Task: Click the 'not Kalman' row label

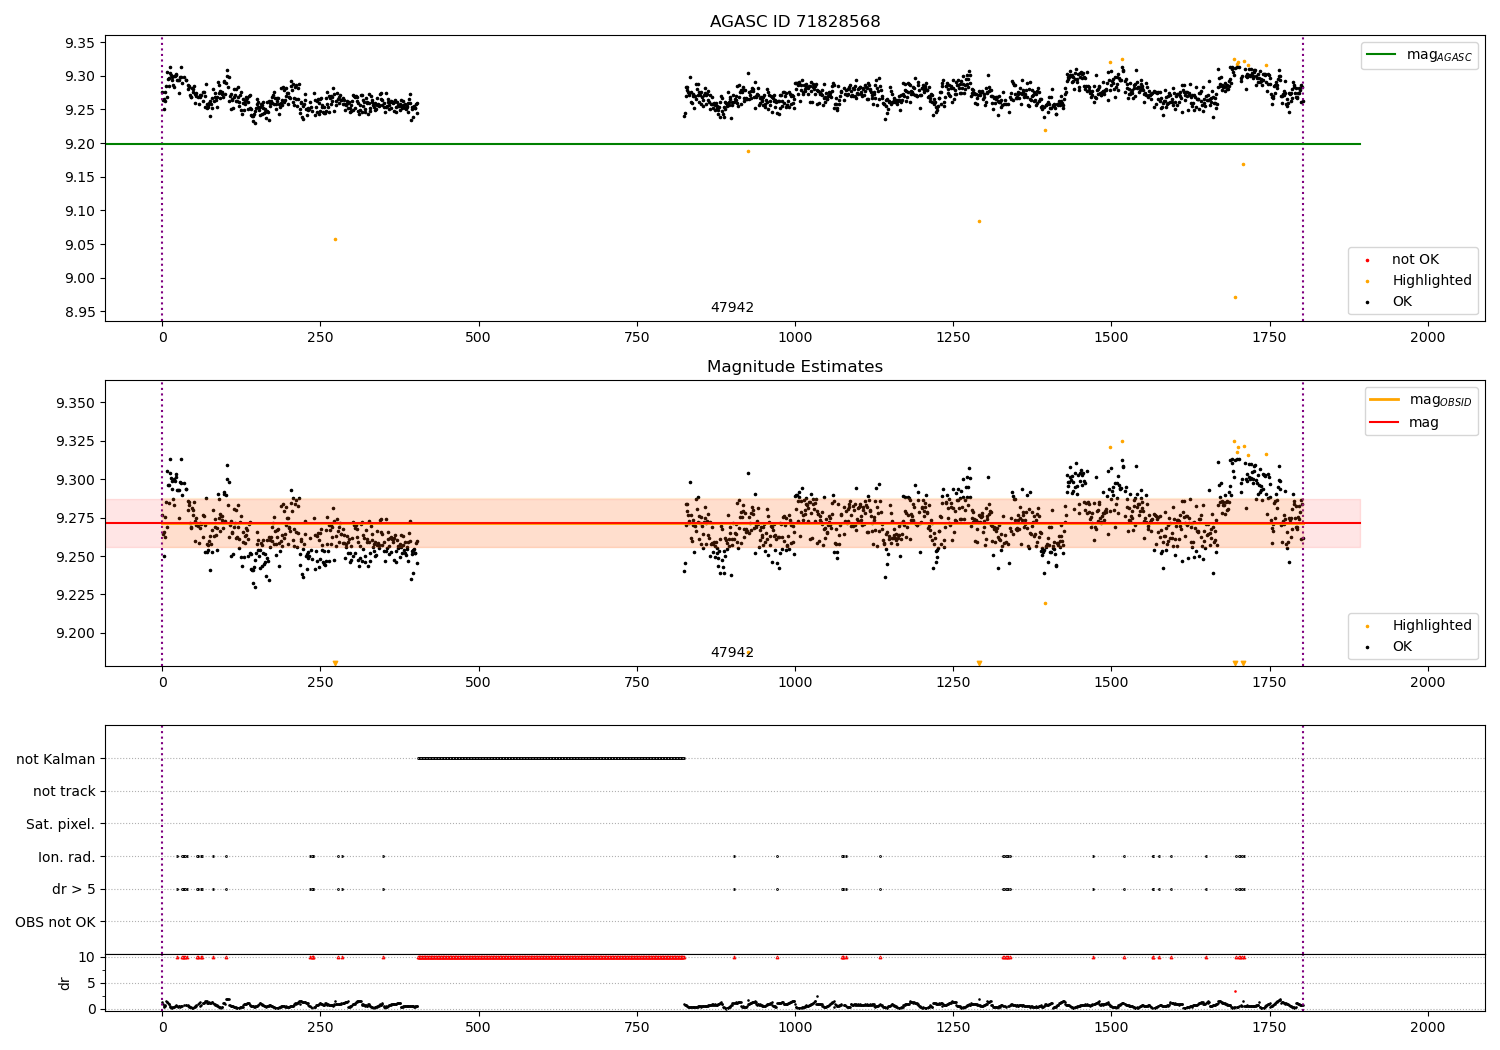Action: click(56, 759)
